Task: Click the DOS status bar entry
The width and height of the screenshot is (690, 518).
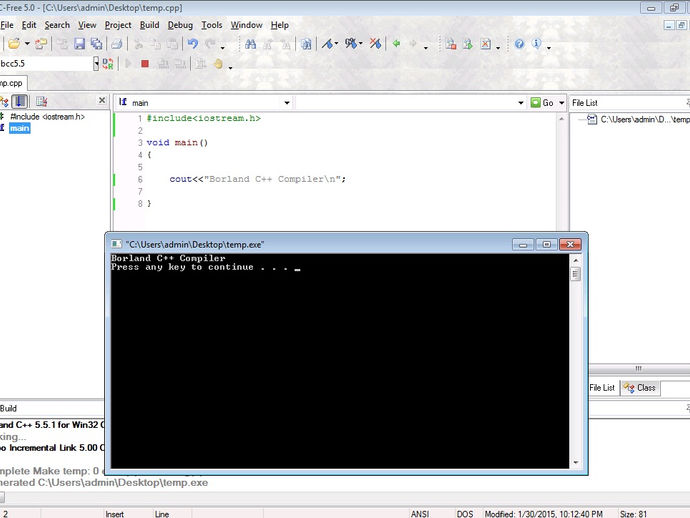Action: click(x=465, y=514)
